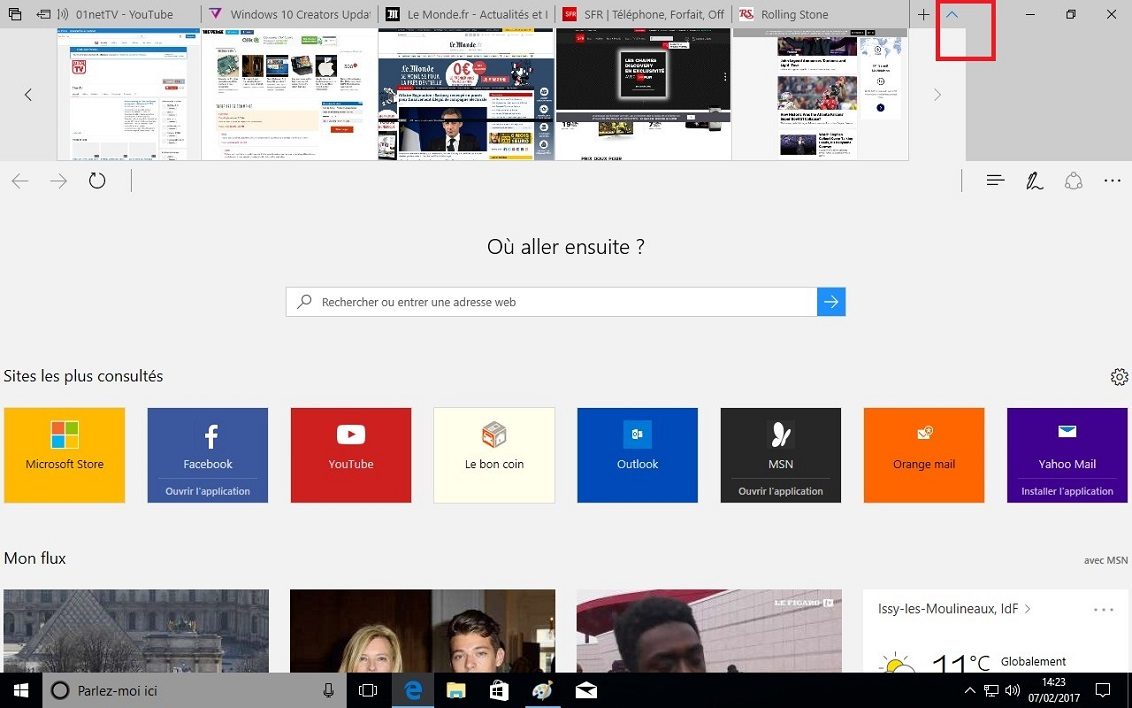The height and width of the screenshot is (708, 1132).
Task: Switch to the Le Monde.fr tab
Action: pos(466,15)
